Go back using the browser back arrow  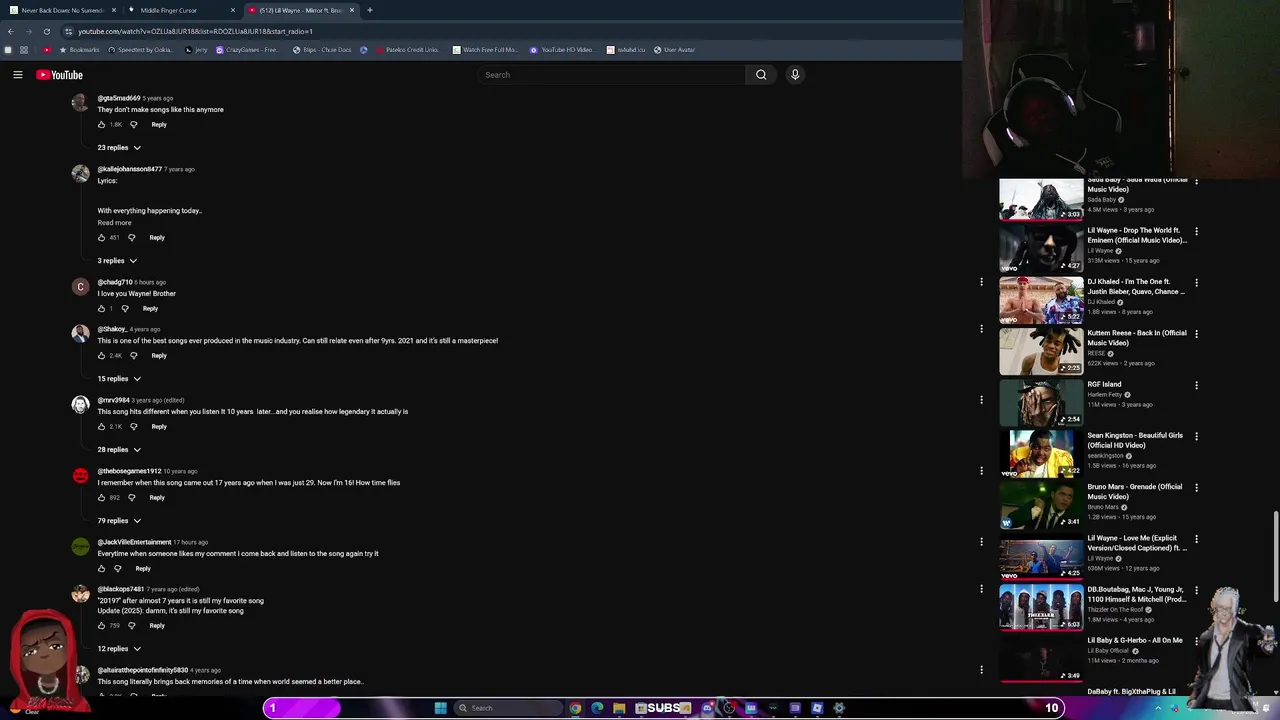(x=10, y=31)
